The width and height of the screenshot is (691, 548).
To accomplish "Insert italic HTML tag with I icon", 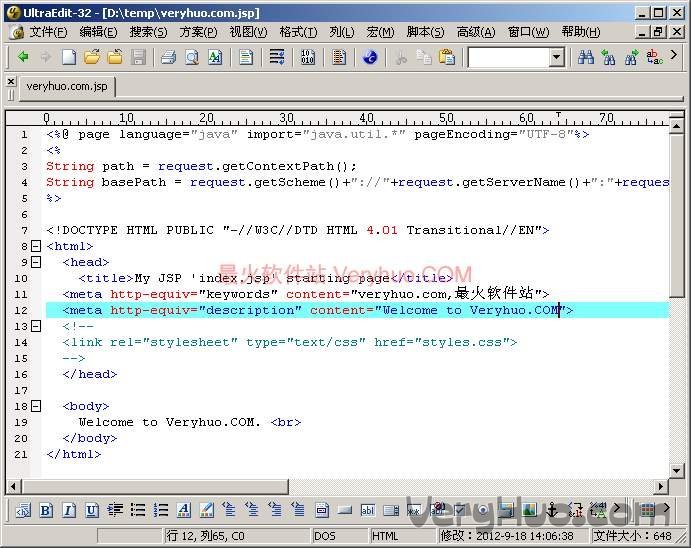I will 69,510.
